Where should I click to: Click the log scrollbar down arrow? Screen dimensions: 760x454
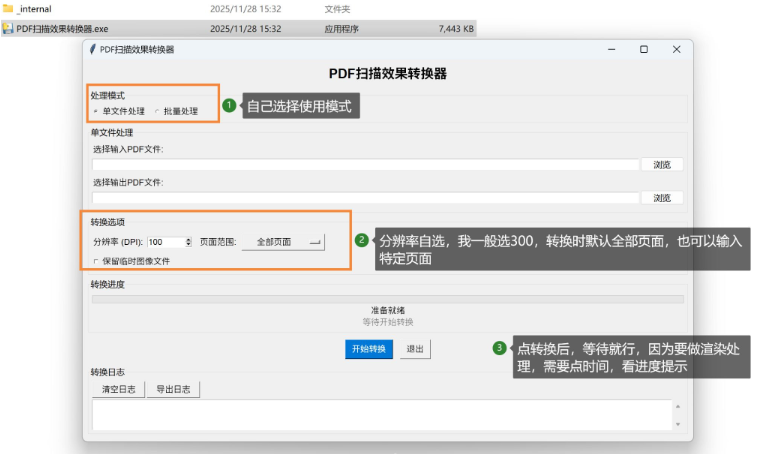point(678,424)
